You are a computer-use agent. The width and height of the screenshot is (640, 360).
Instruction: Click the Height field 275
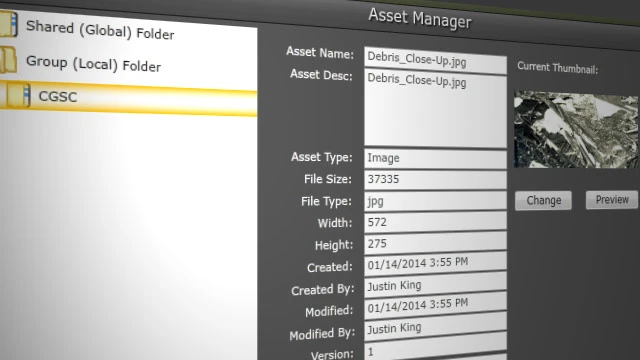pyautogui.click(x=435, y=243)
